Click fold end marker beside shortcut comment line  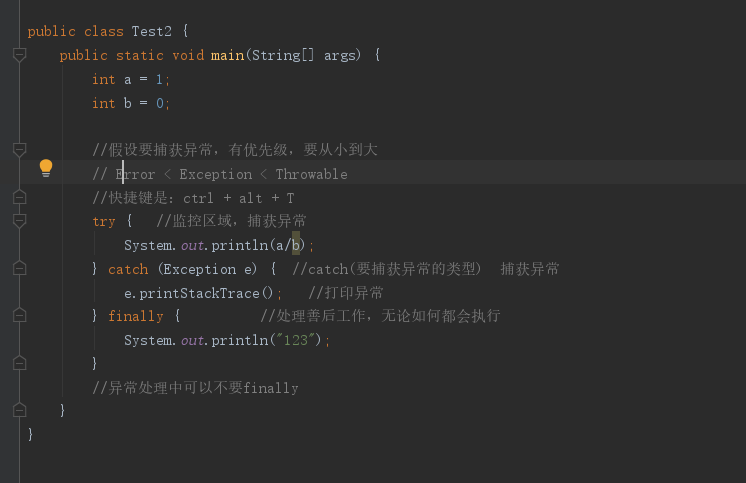19,198
